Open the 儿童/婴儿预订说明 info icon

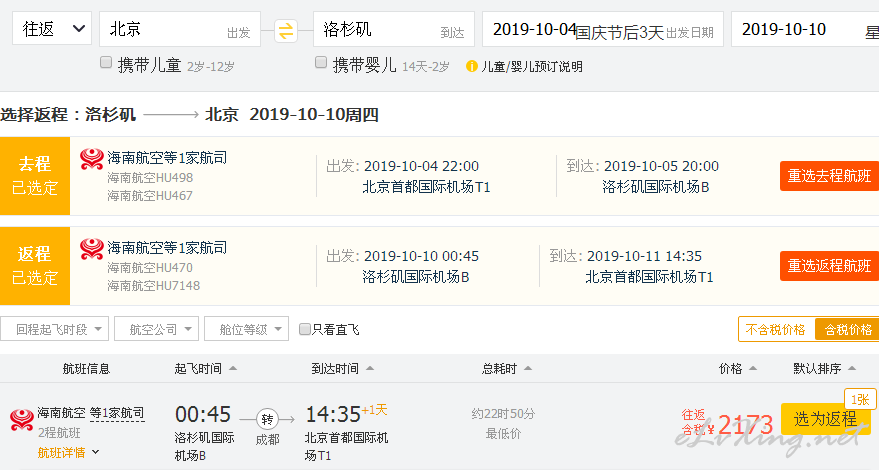click(471, 66)
